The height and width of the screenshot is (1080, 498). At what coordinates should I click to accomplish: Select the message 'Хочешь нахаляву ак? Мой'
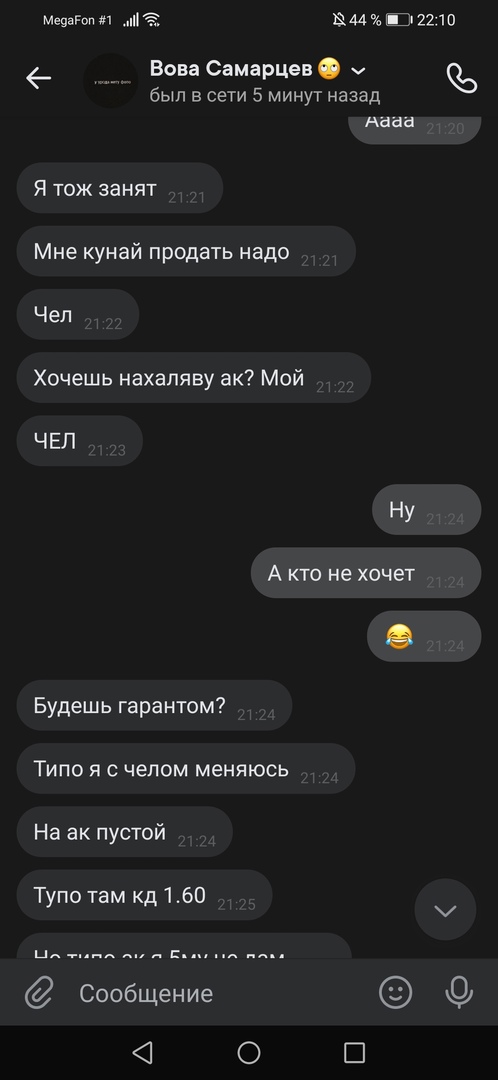pos(194,377)
